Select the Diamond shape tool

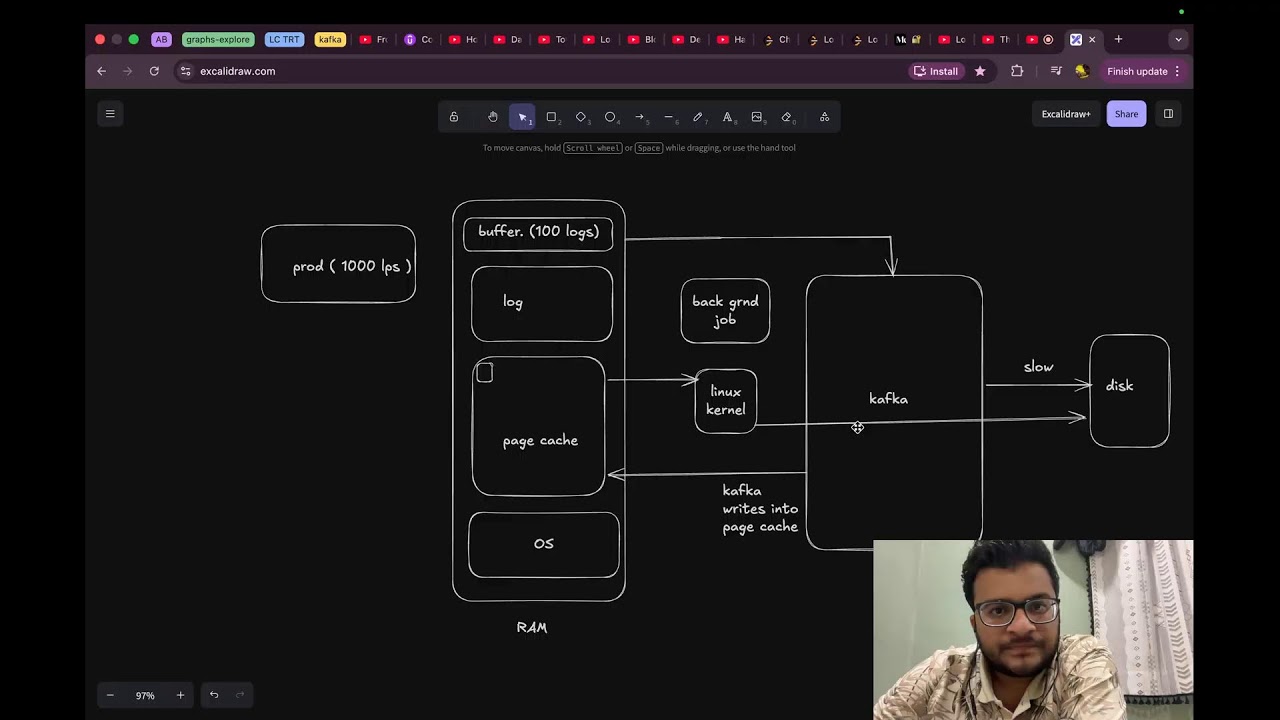pyautogui.click(x=581, y=117)
